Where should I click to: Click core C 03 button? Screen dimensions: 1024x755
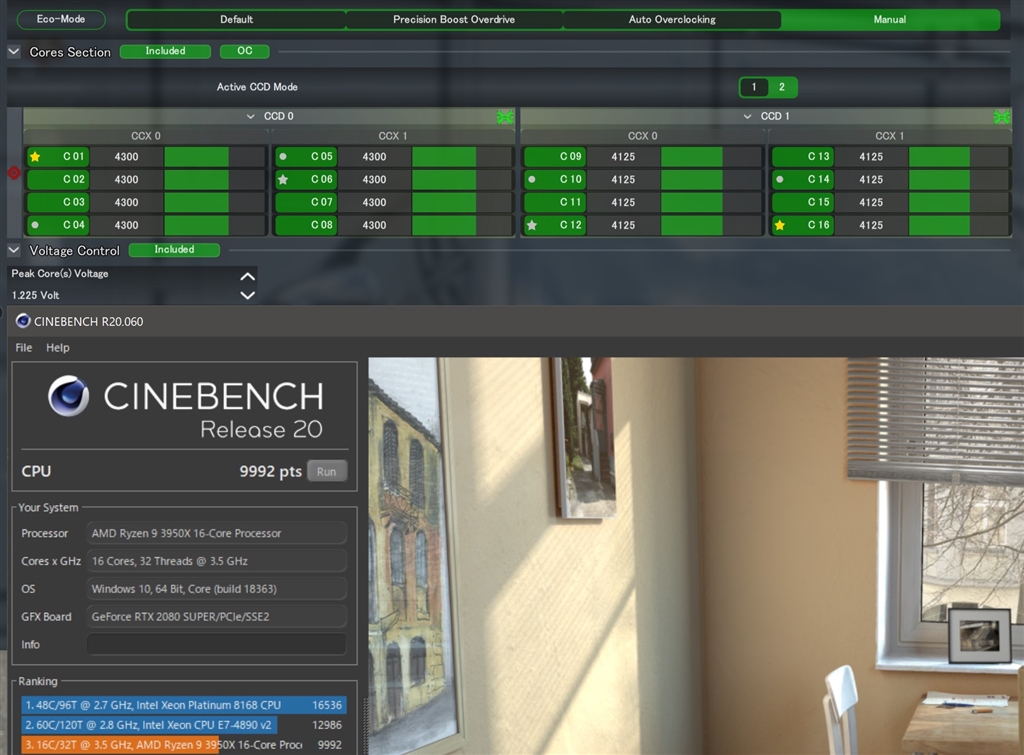click(x=58, y=202)
